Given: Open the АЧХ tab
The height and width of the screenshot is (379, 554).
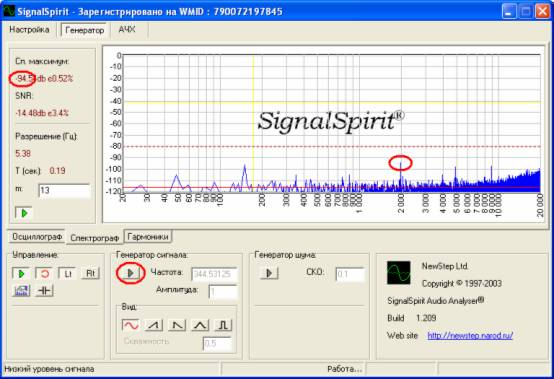Looking at the screenshot, I should click(127, 30).
